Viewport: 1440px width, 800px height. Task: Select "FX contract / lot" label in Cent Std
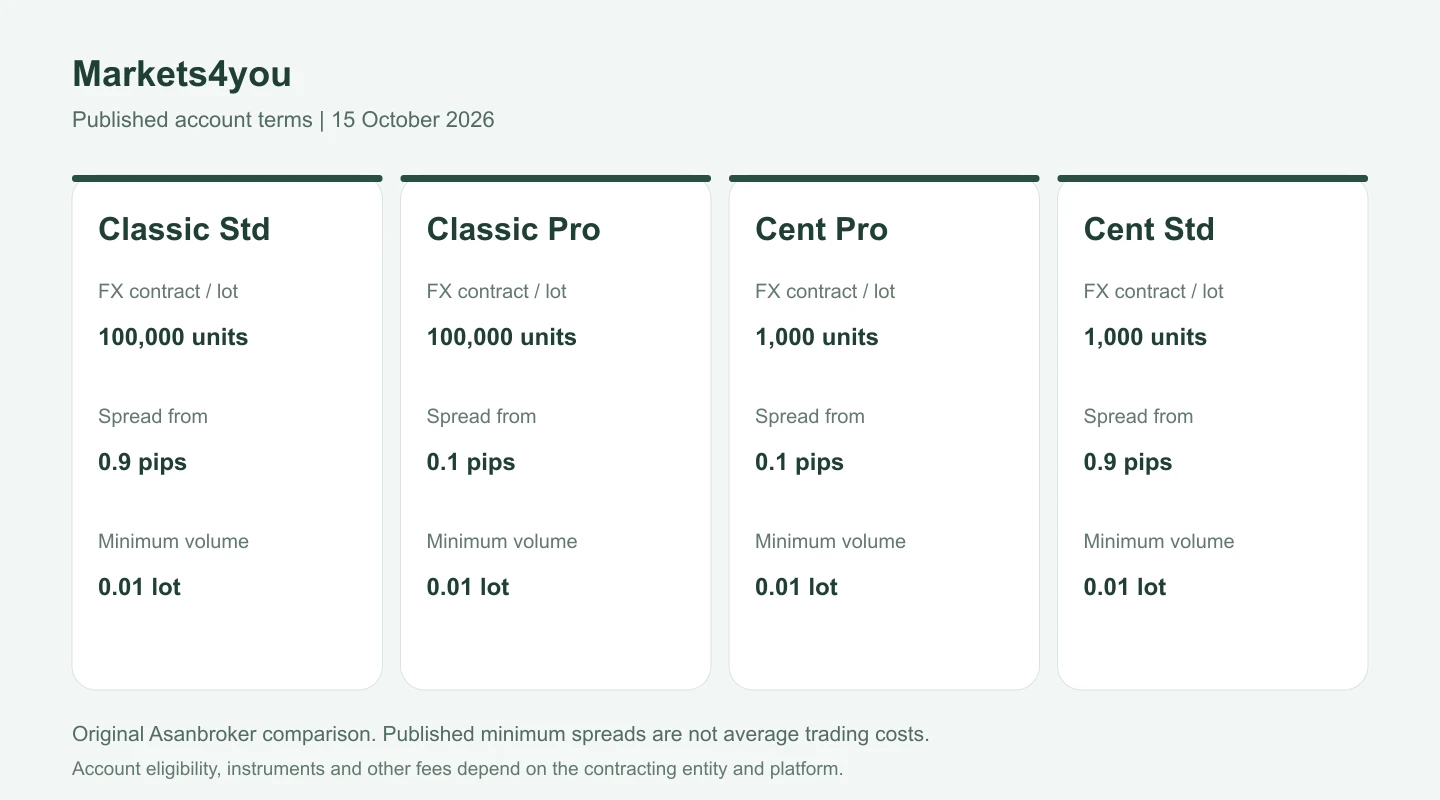[x=1153, y=292]
